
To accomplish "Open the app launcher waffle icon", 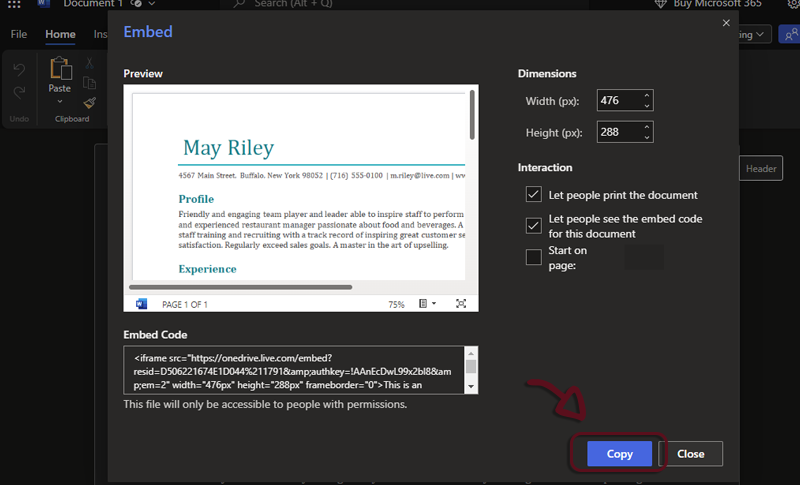I will pyautogui.click(x=14, y=5).
